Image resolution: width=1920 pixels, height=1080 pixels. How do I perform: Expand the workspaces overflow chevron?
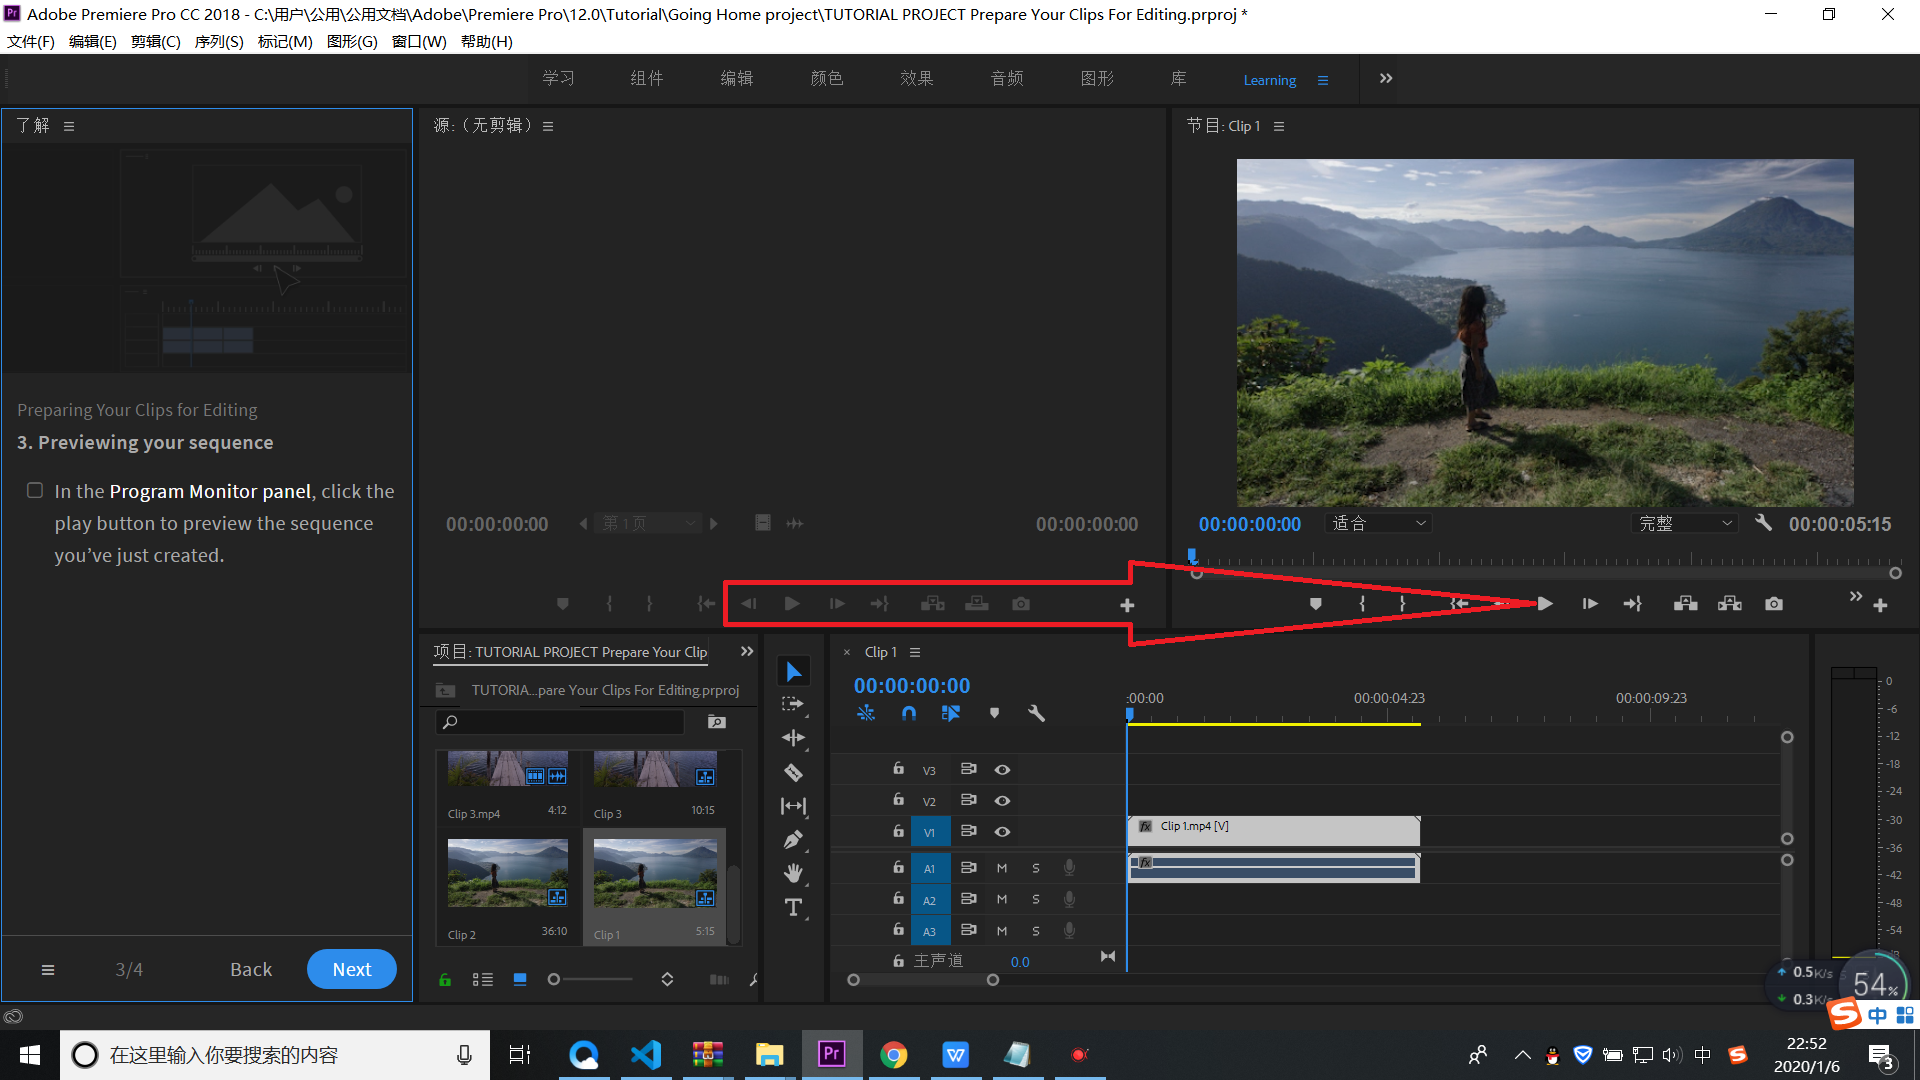click(1386, 79)
